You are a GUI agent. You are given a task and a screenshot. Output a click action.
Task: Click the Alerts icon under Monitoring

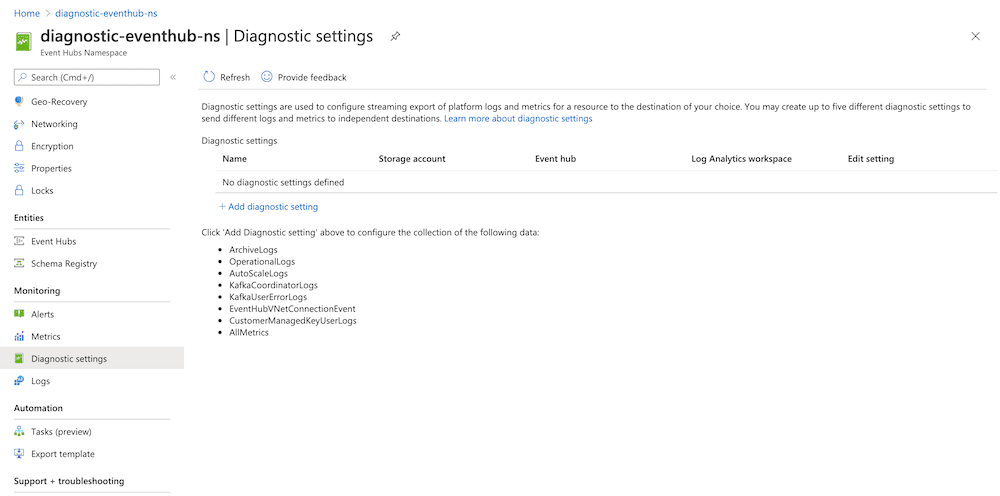tap(19, 314)
